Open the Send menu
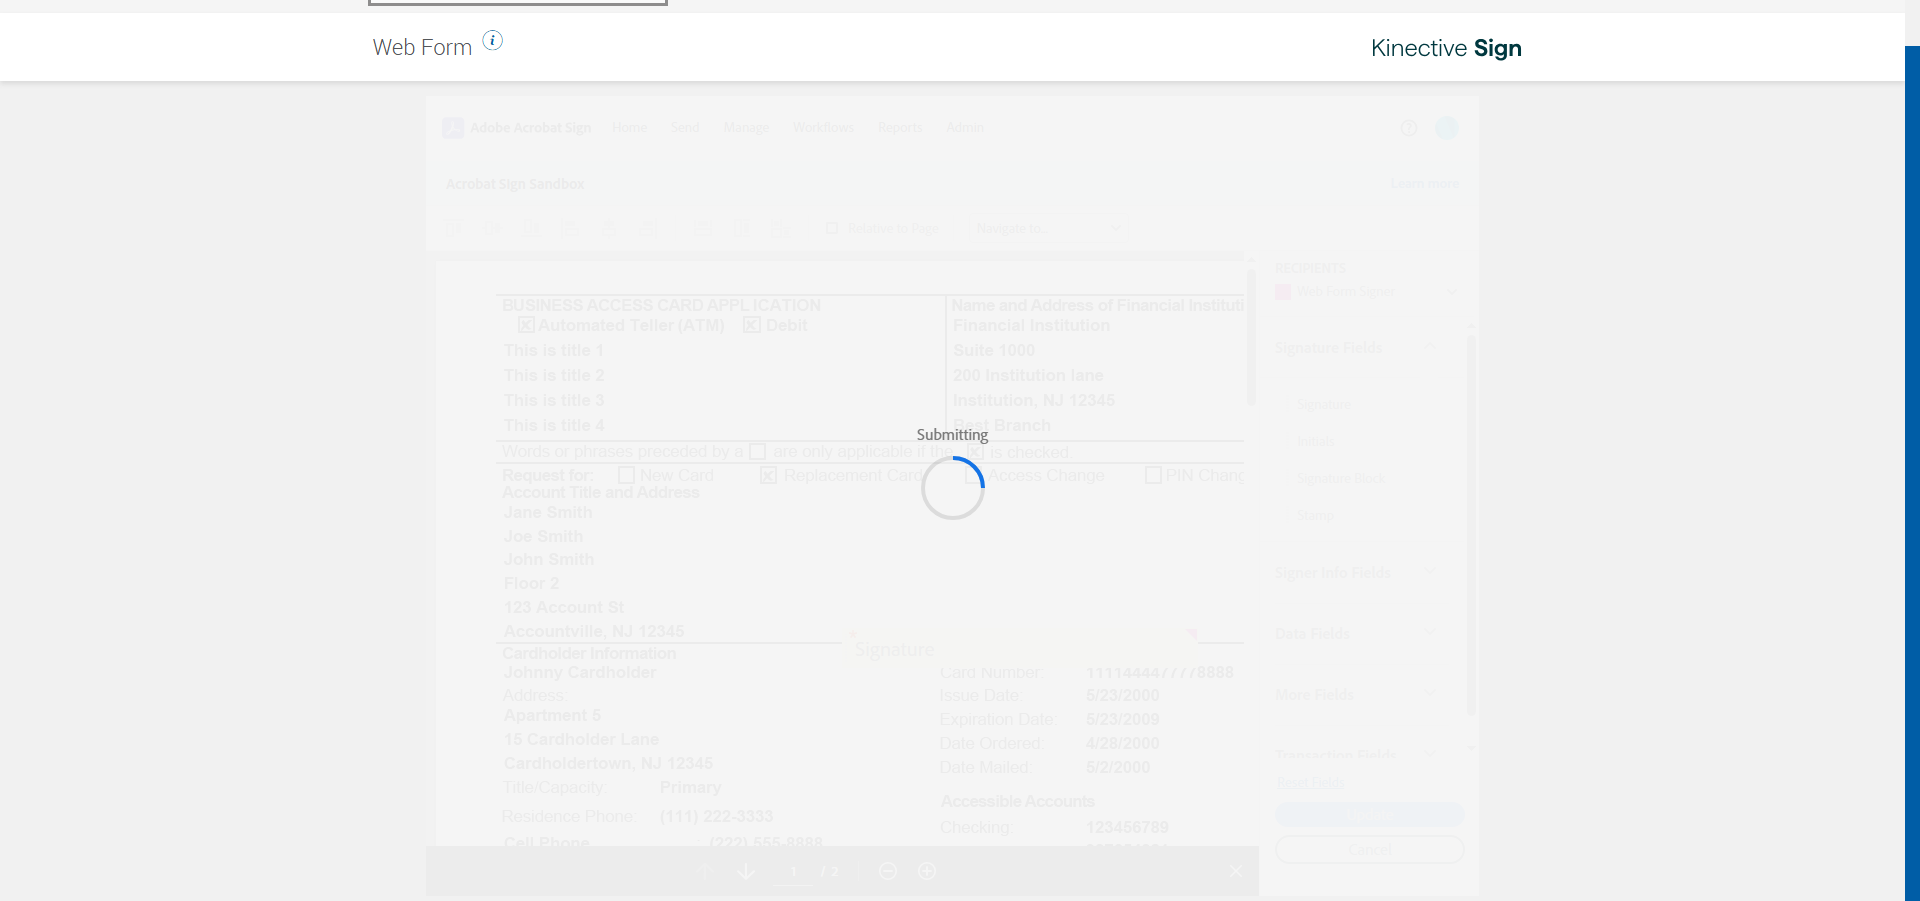 pyautogui.click(x=685, y=128)
